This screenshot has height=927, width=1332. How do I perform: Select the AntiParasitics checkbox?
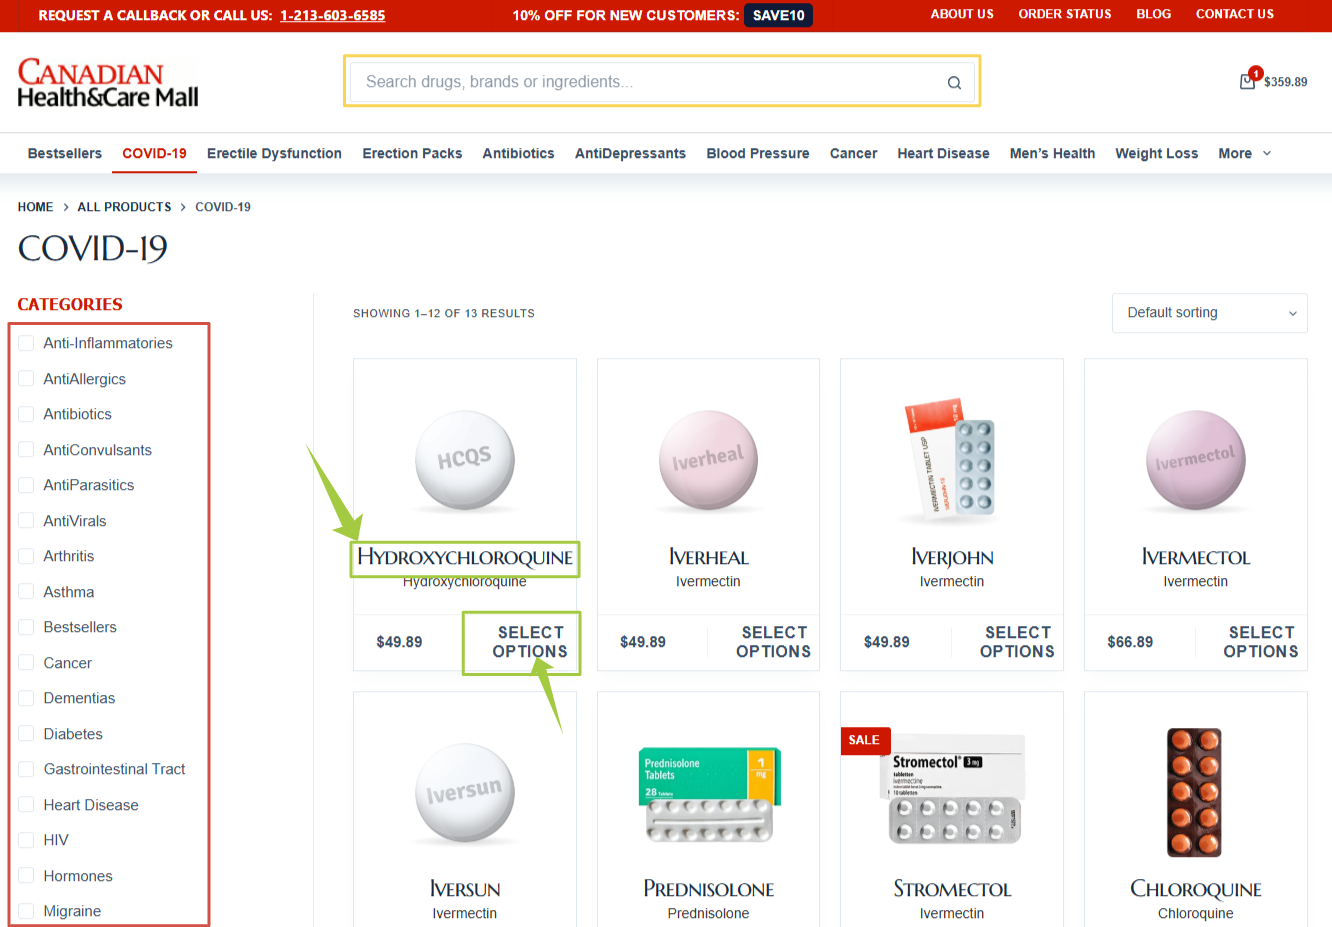[x=26, y=485]
